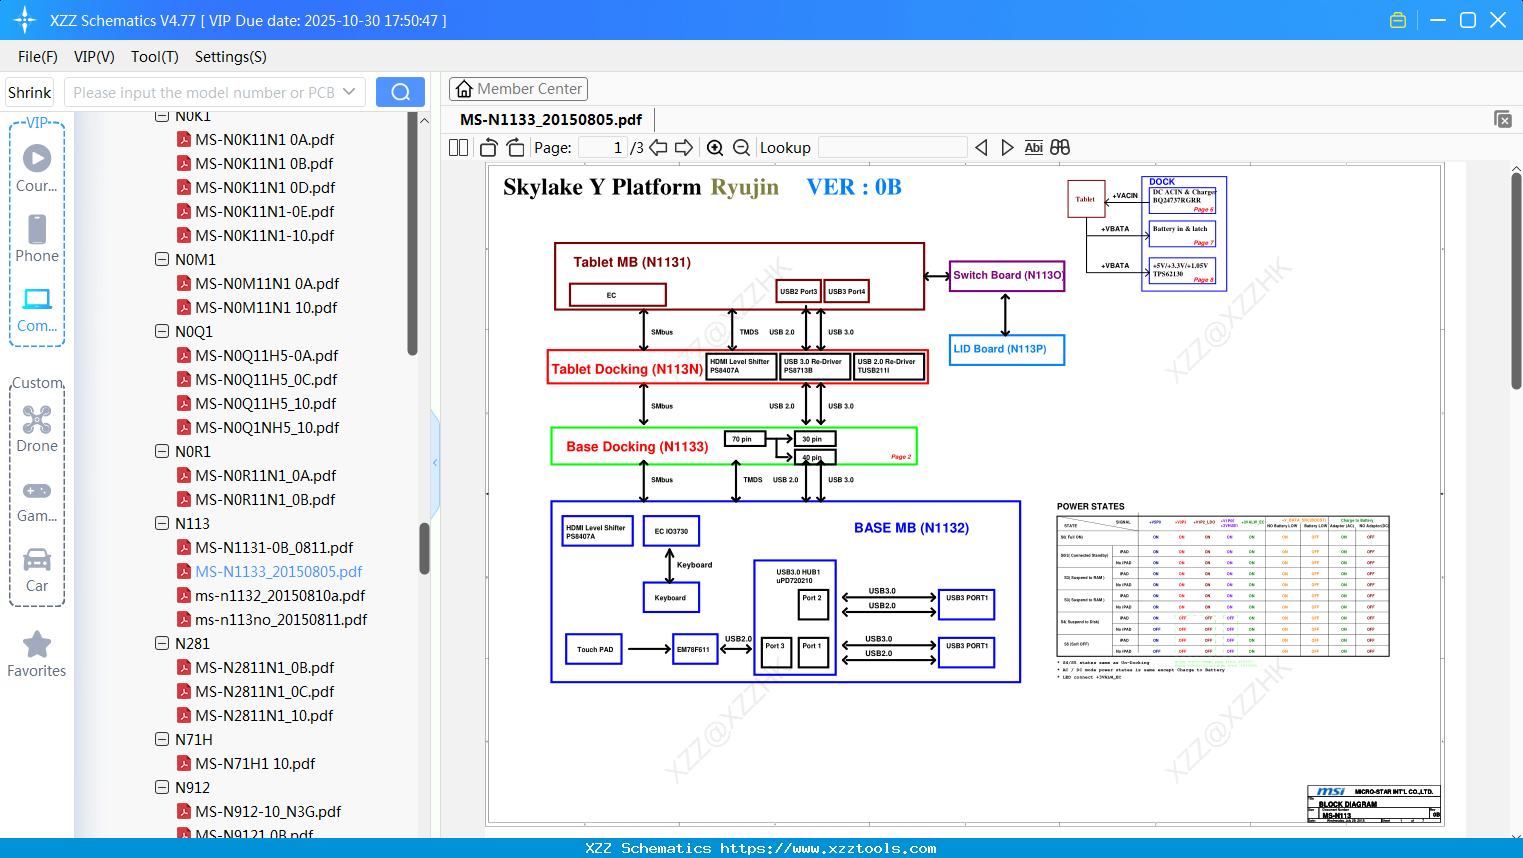The image size is (1523, 858).
Task: Select the rotate left icon
Action: coord(487,147)
